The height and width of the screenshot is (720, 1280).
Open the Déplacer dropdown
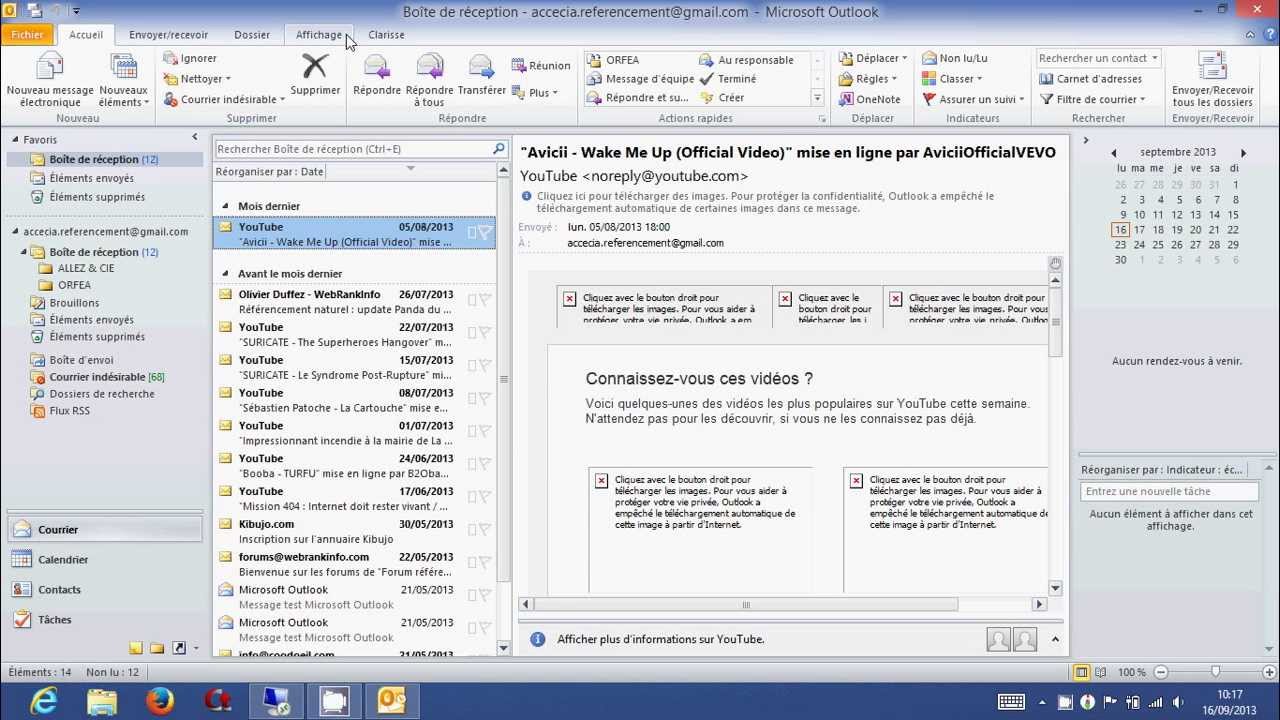(873, 59)
